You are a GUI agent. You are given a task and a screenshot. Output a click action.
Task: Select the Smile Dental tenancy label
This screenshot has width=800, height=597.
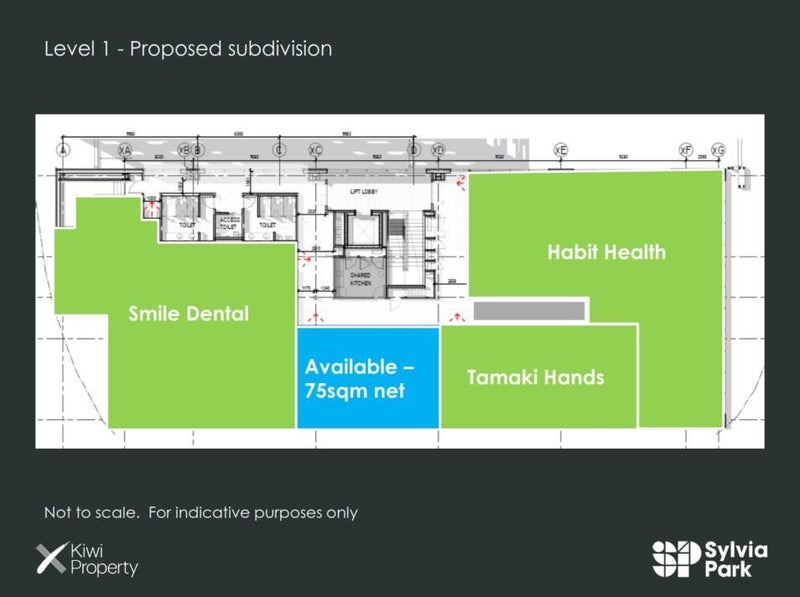[x=188, y=313]
